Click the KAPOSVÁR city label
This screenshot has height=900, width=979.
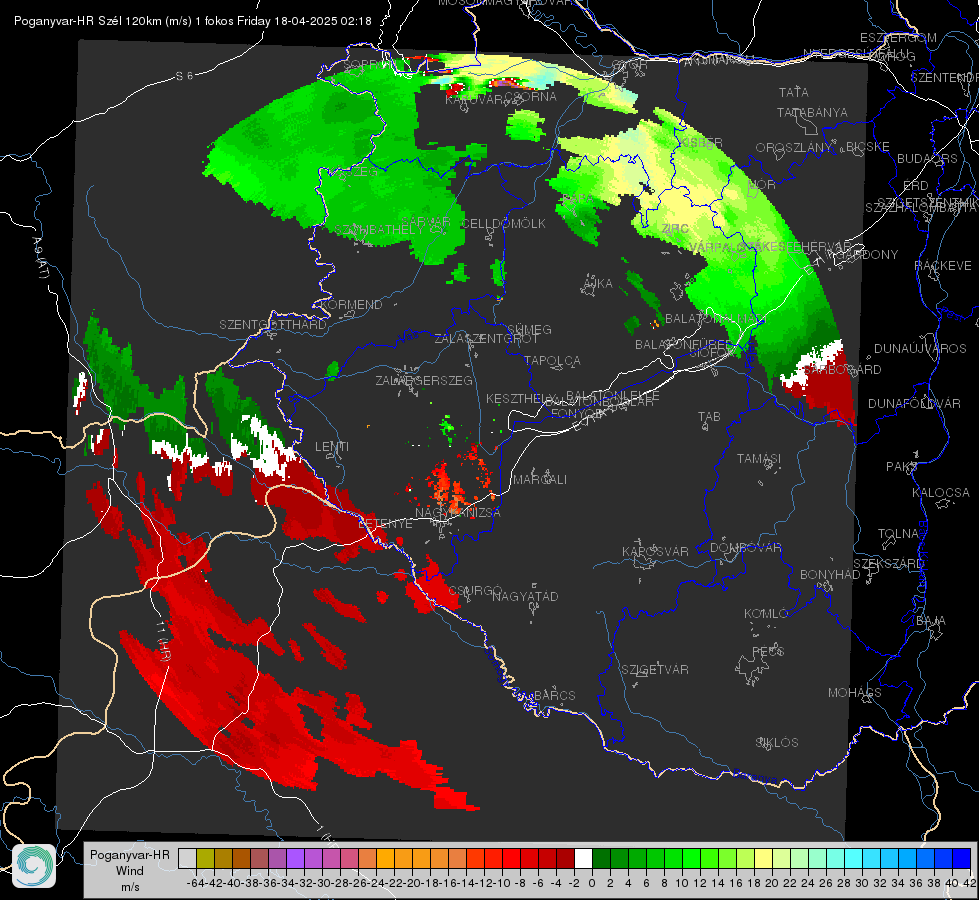click(655, 551)
